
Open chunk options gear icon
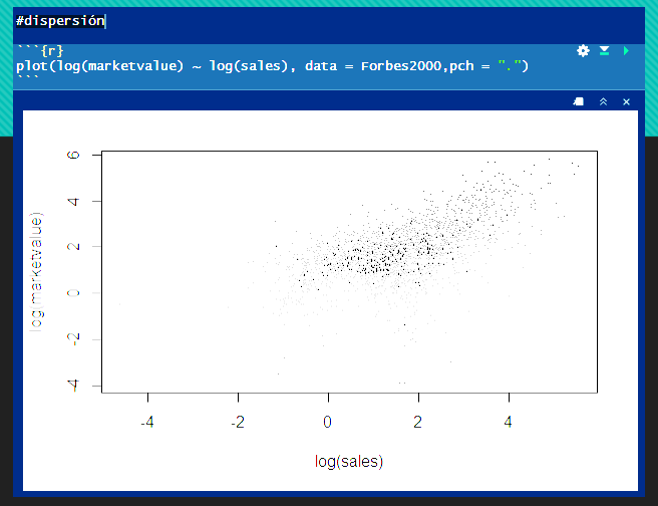pos(583,51)
